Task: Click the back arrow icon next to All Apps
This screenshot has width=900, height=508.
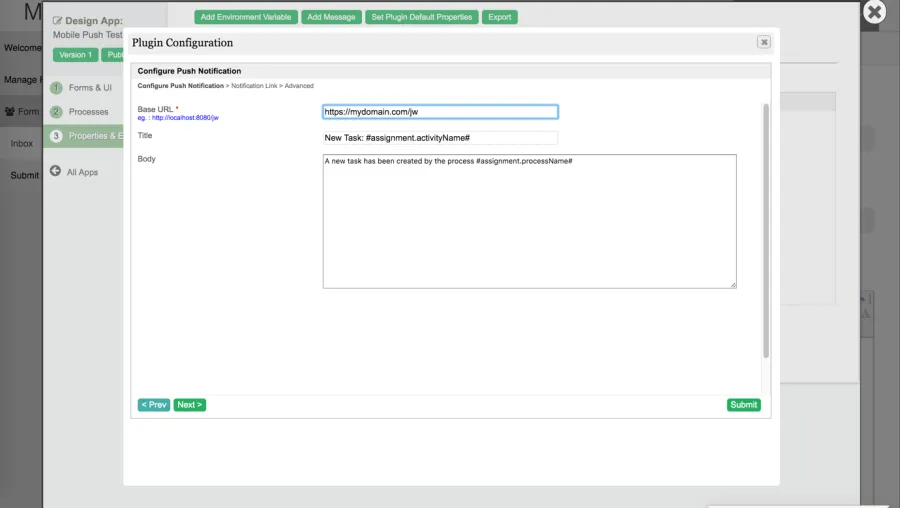Action: click(55, 171)
